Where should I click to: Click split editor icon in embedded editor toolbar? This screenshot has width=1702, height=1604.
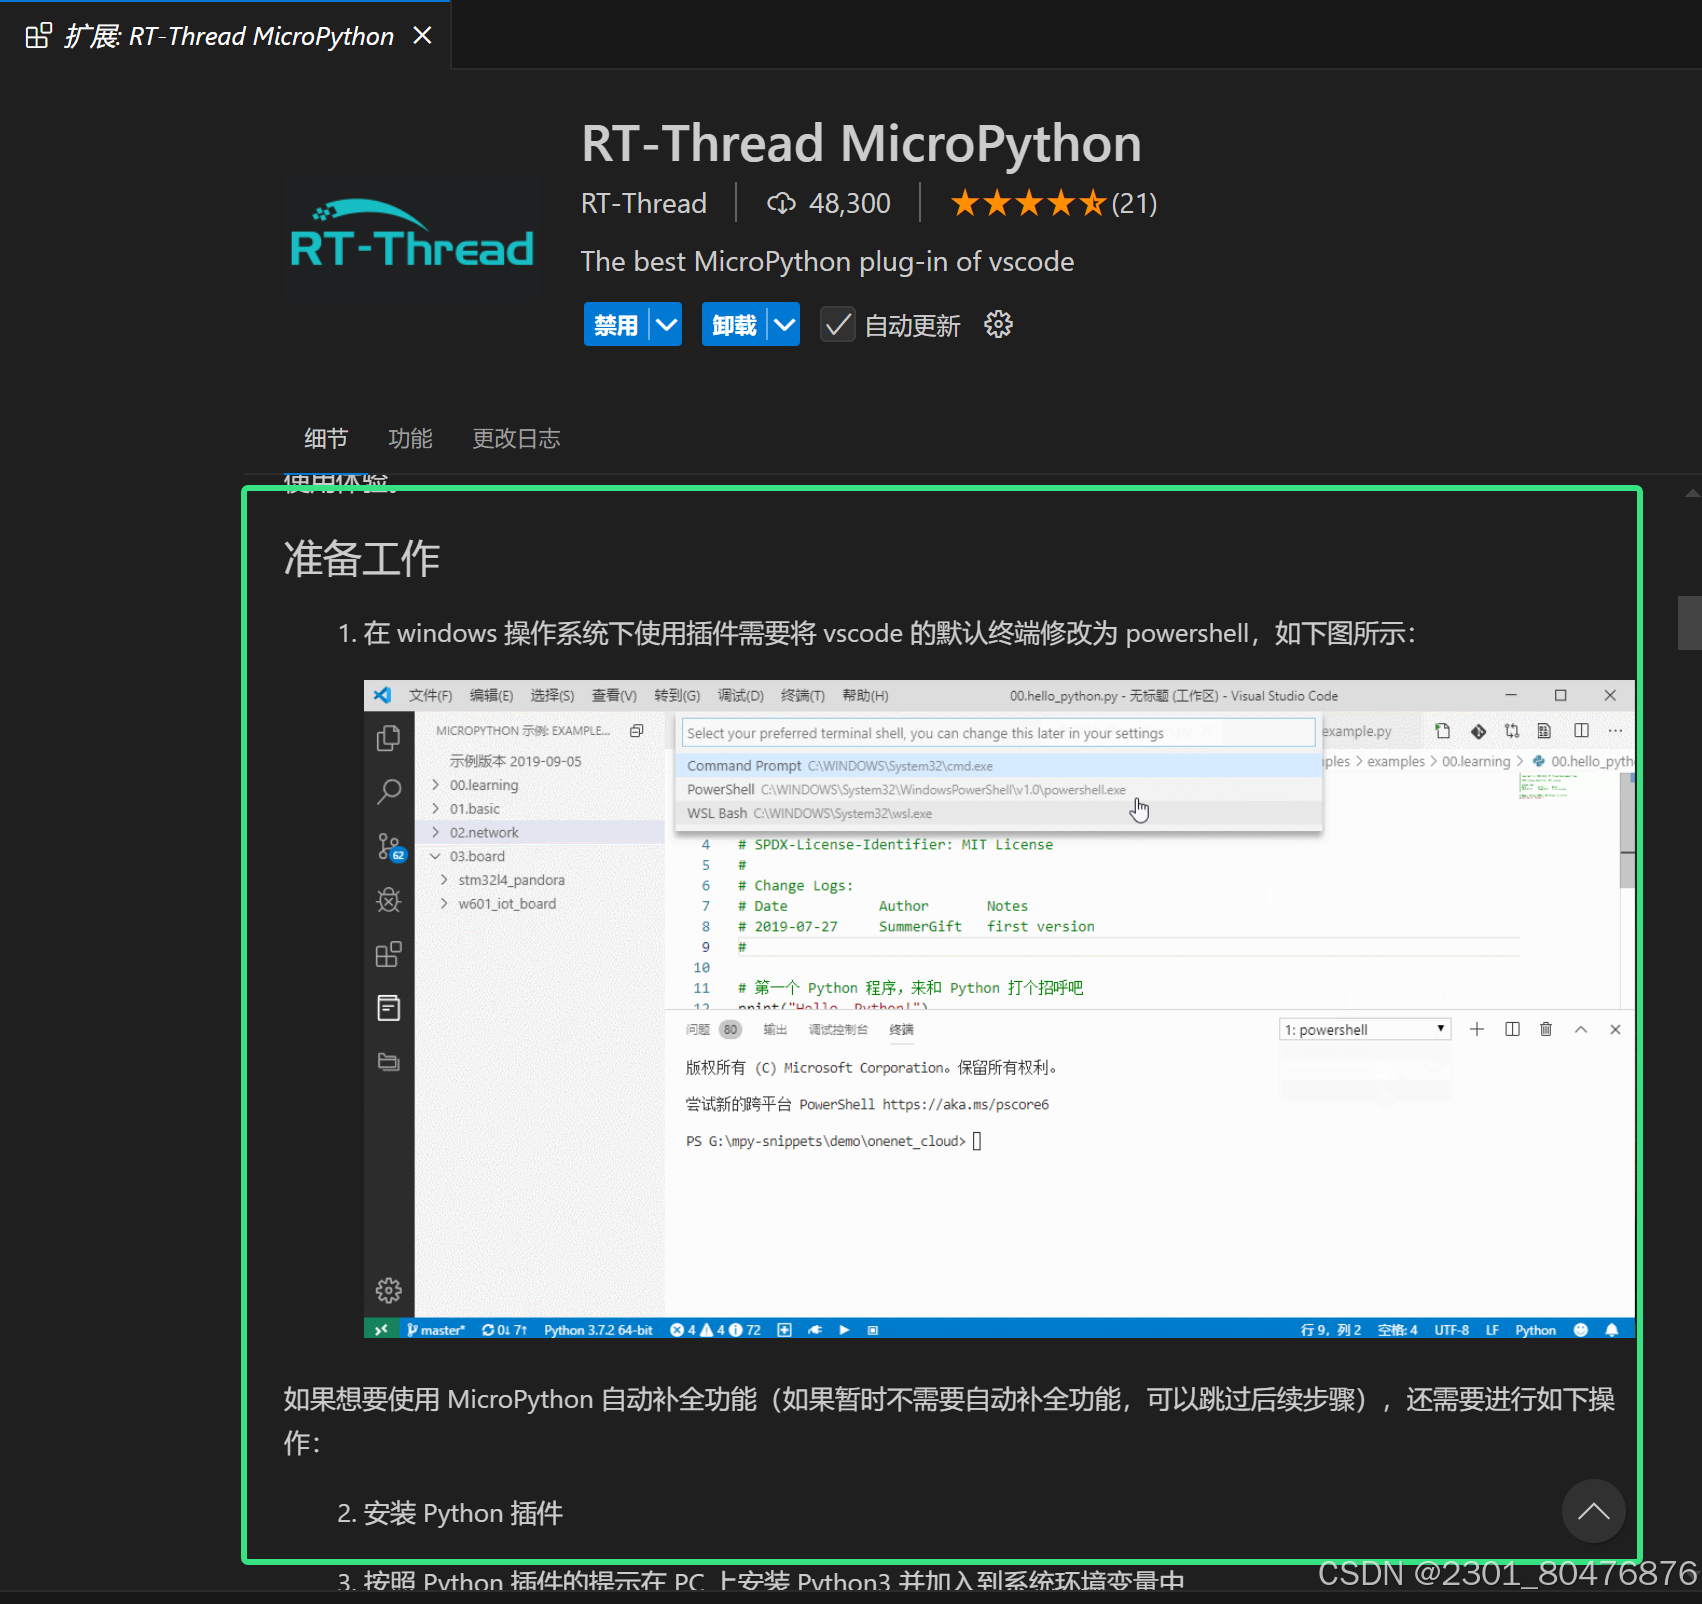click(x=1581, y=731)
